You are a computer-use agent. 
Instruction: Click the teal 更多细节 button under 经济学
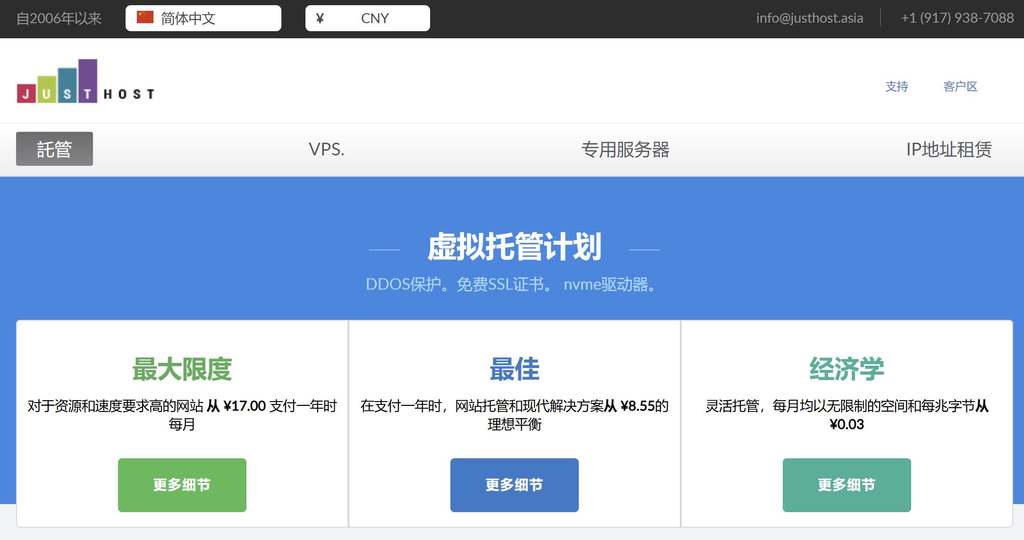click(x=846, y=484)
